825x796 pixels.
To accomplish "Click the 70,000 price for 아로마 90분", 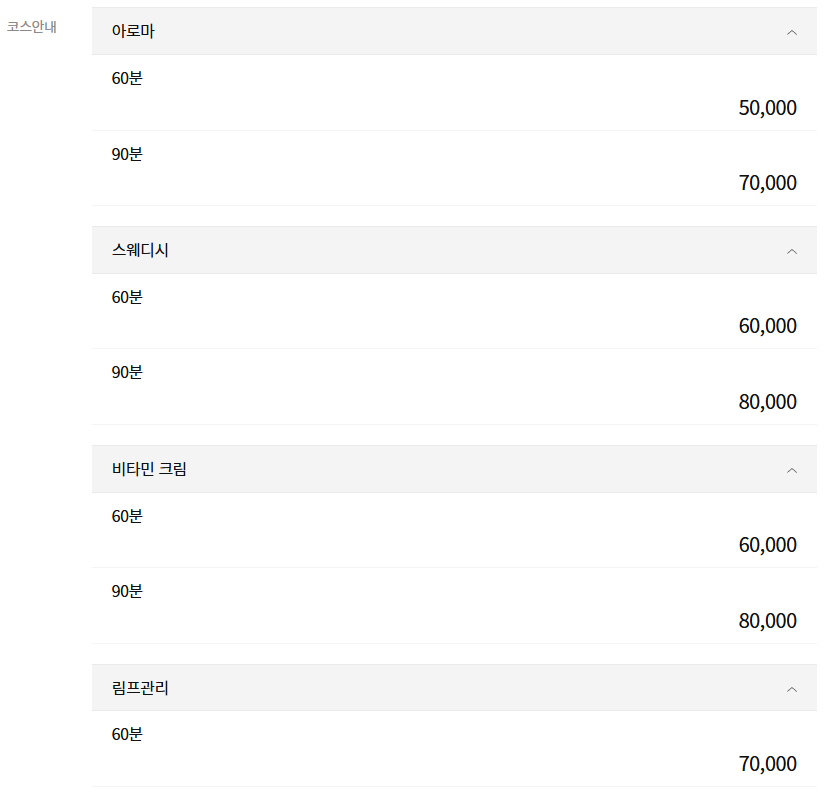I will [767, 183].
